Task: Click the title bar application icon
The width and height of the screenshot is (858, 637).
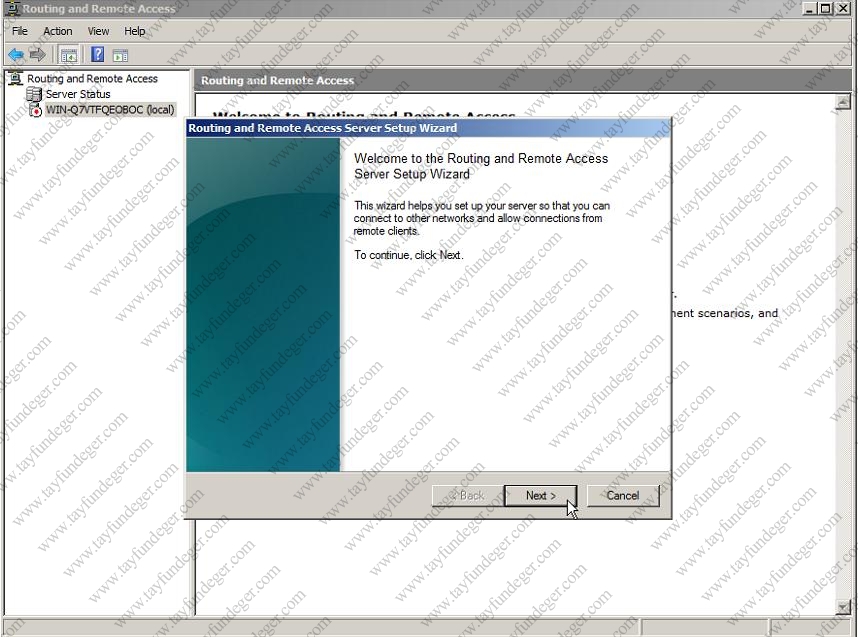Action: coord(11,8)
